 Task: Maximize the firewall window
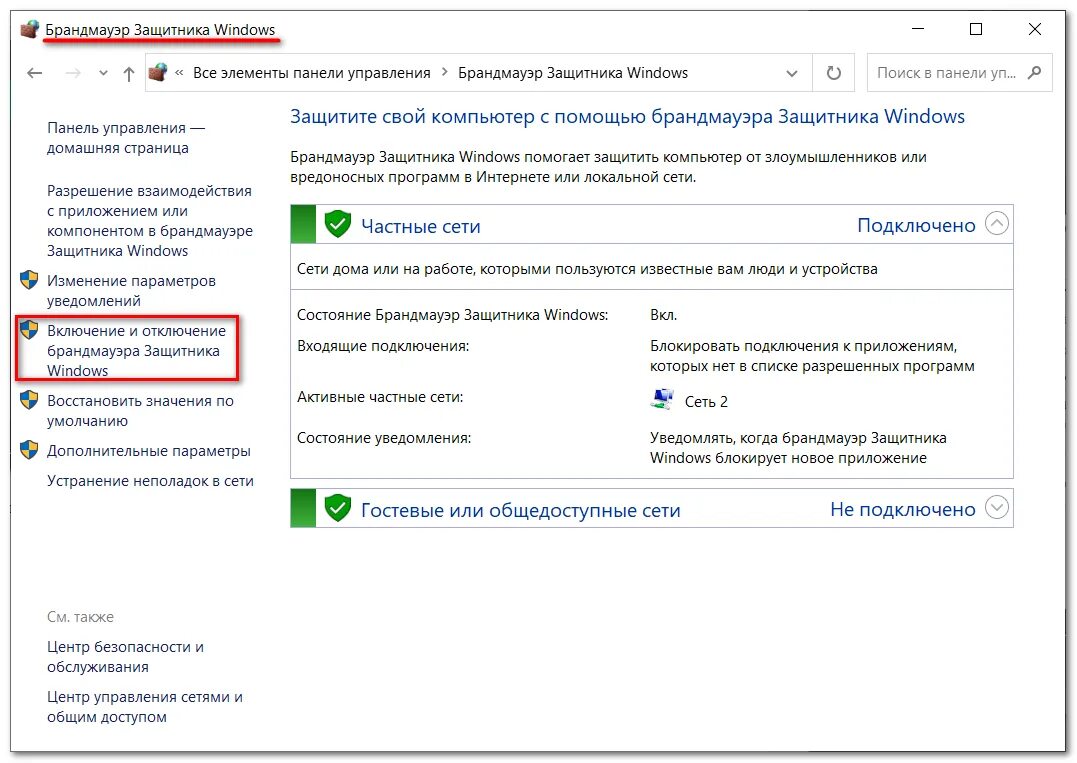pyautogui.click(x=975, y=29)
